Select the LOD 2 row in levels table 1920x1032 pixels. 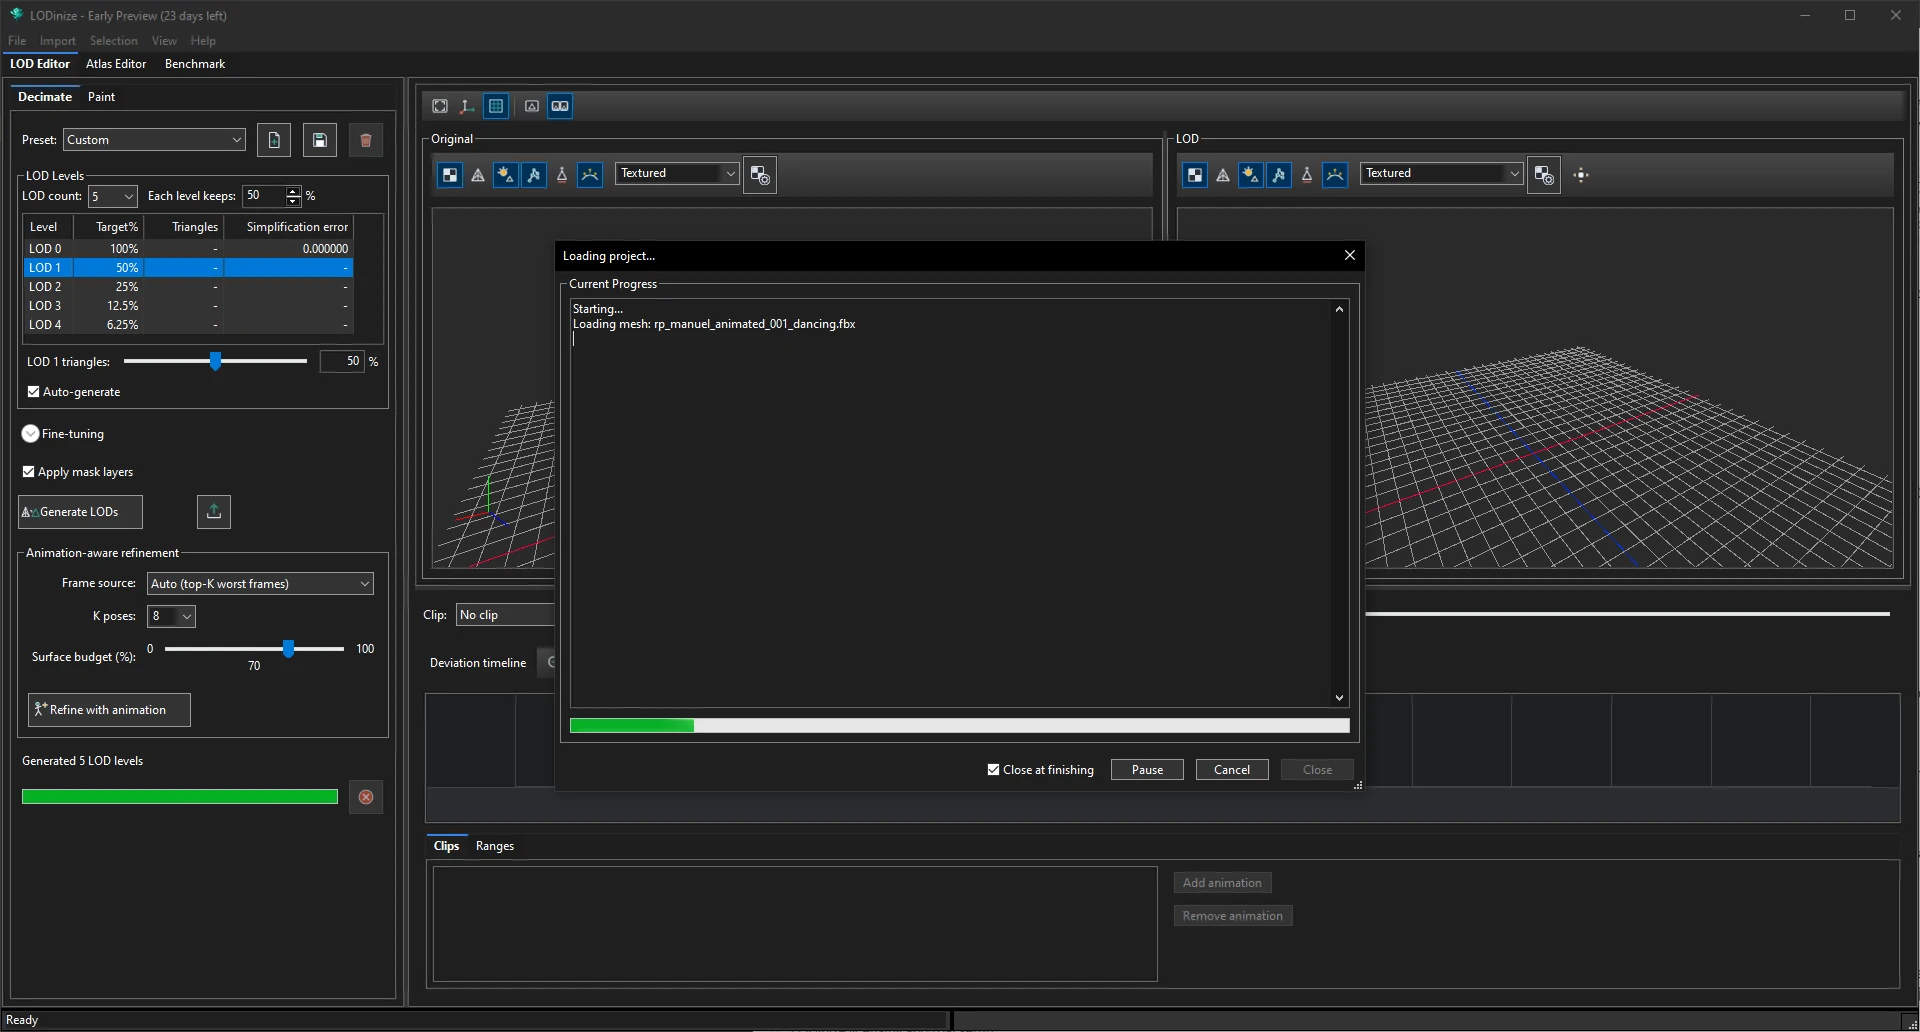click(x=188, y=287)
